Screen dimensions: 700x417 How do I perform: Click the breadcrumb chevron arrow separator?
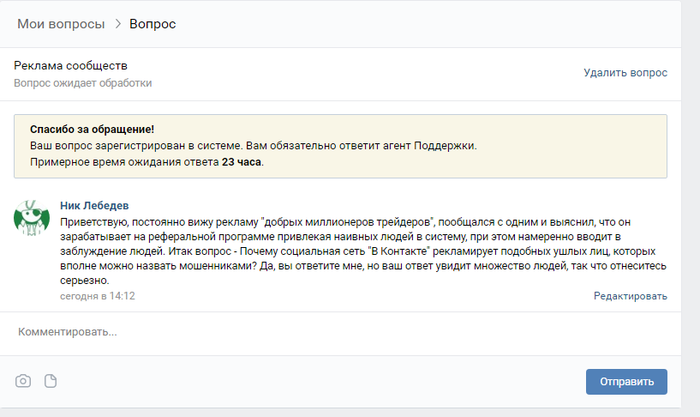(118, 24)
